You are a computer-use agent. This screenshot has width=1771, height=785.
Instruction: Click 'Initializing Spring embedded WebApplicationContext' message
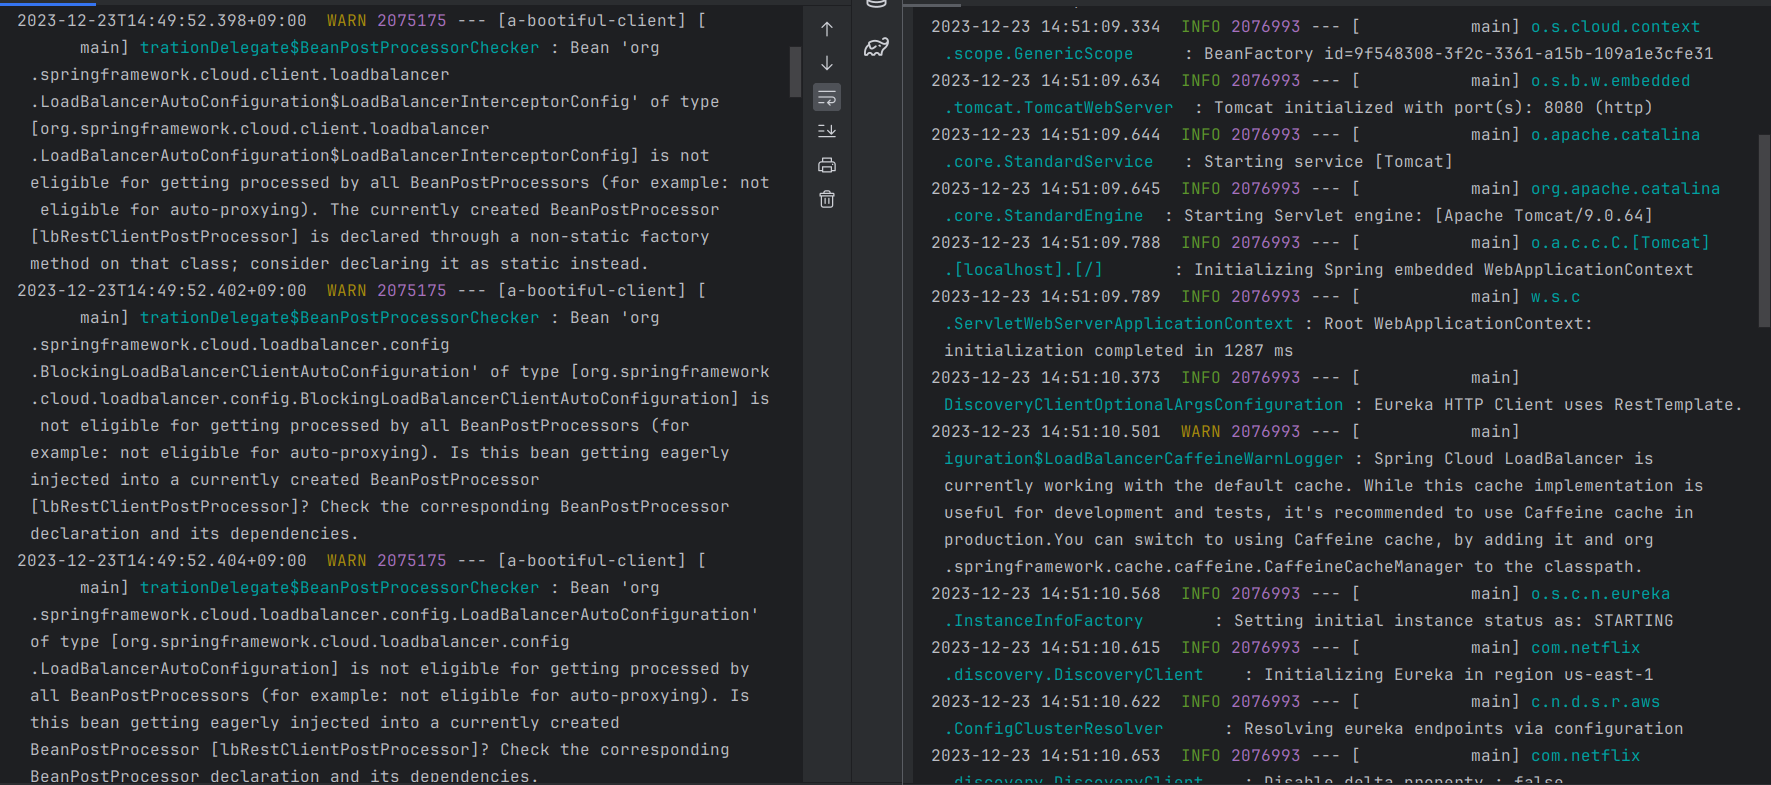click(1443, 269)
